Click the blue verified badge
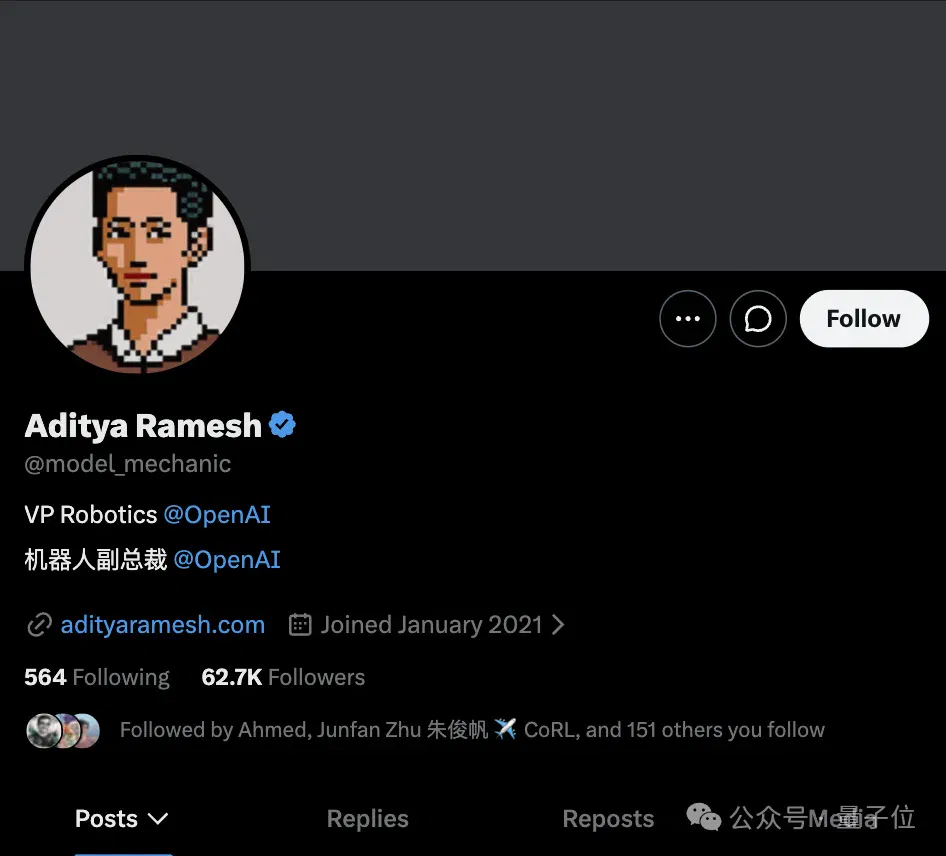Image resolution: width=946 pixels, height=856 pixels. [x=282, y=425]
